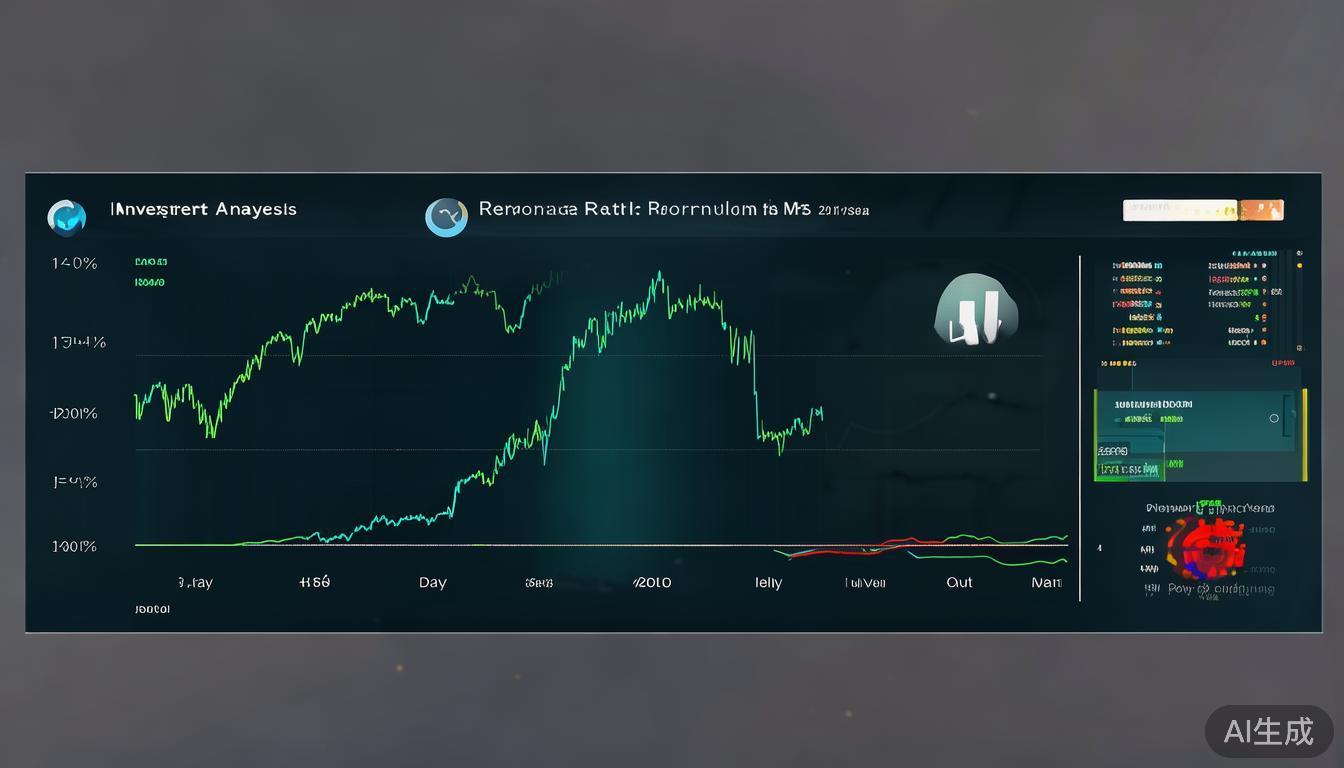Open the orange marker icon at top right
This screenshot has height=768, width=1344.
click(1262, 210)
